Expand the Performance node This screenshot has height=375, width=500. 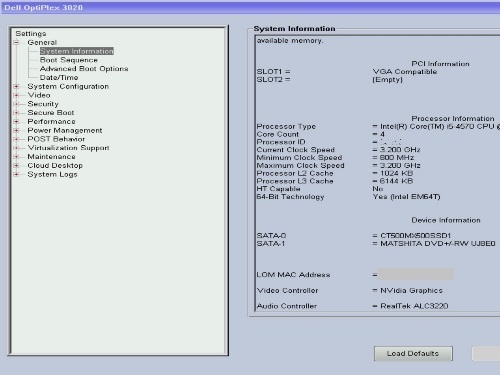16,121
